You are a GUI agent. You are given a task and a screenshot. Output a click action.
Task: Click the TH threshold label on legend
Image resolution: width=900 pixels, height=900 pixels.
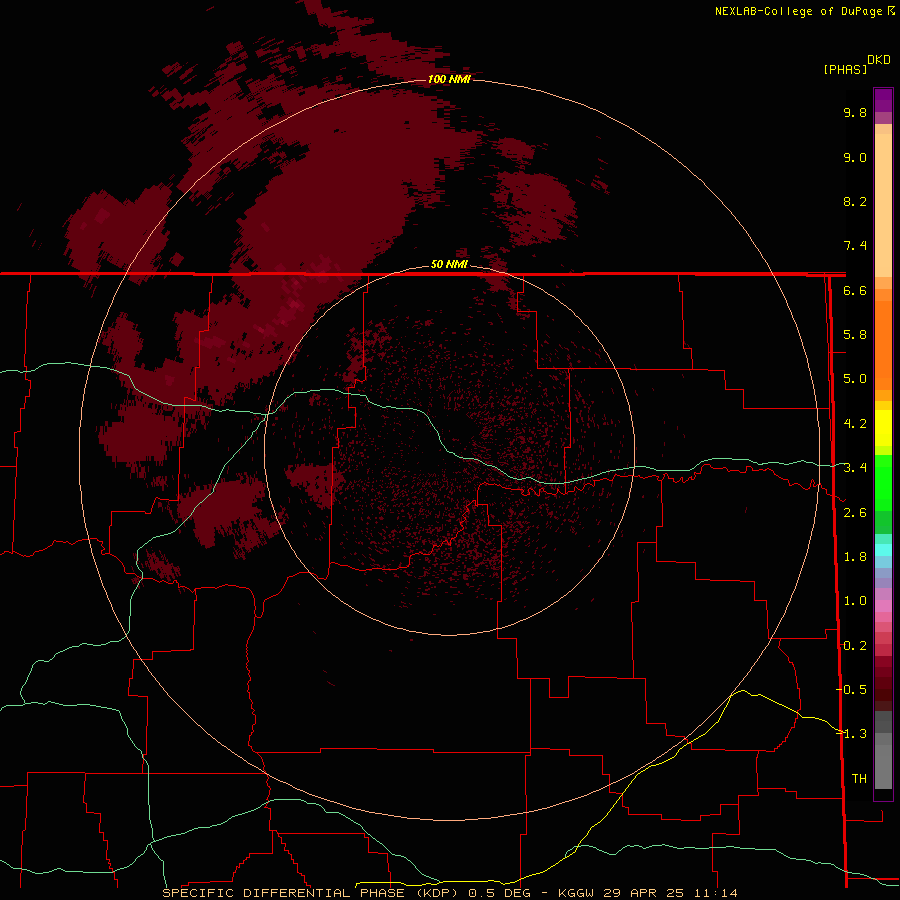[859, 779]
